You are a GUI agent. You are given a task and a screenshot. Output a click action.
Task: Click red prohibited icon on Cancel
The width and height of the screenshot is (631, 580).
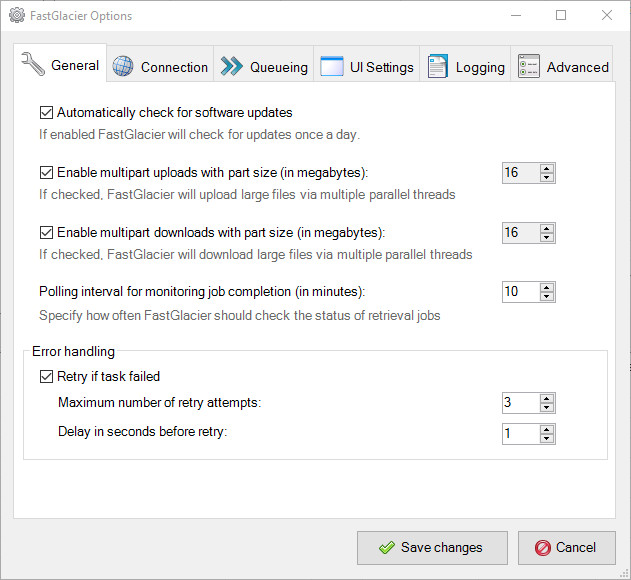pyautogui.click(x=542, y=548)
